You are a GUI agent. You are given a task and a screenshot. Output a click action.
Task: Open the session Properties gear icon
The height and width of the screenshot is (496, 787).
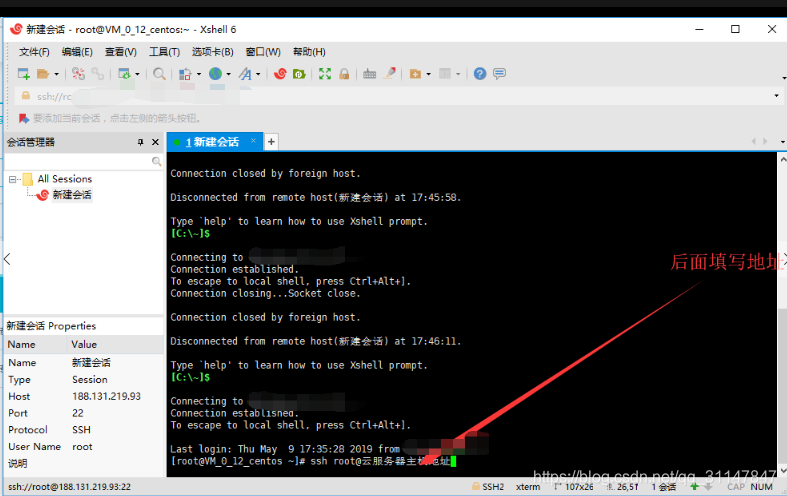[124, 74]
